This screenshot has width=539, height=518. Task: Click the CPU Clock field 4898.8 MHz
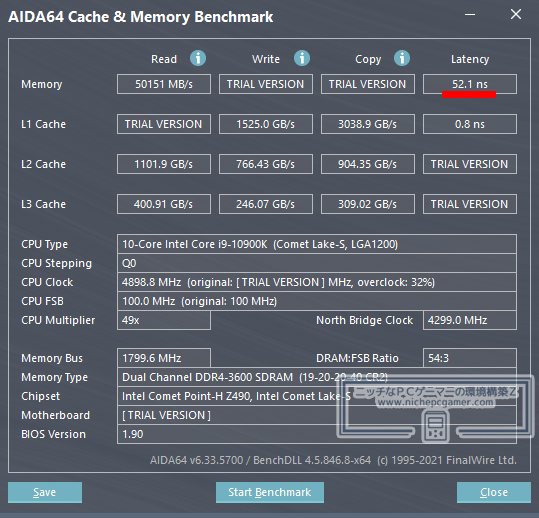(x=317, y=282)
